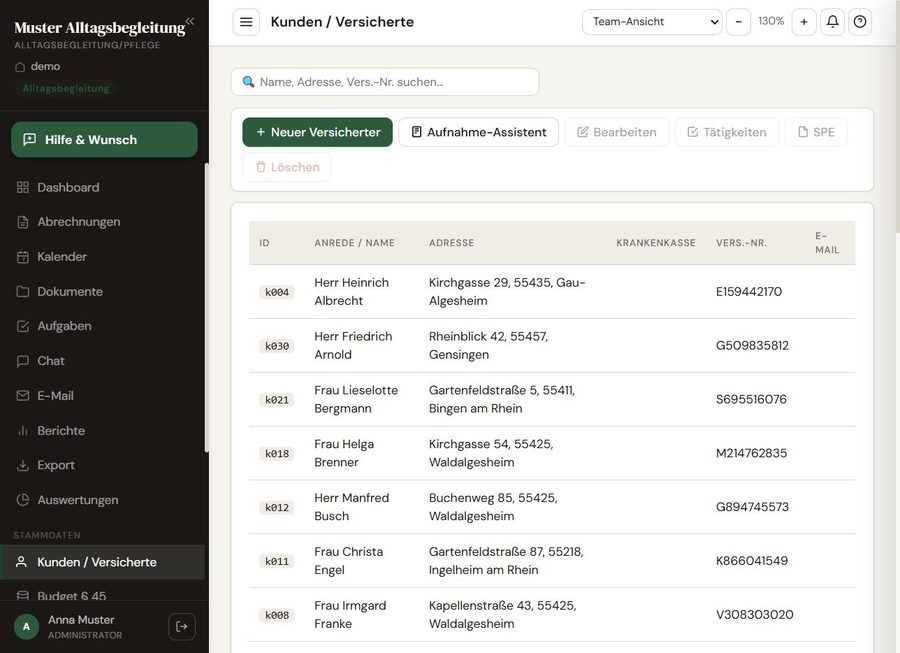This screenshot has height=653, width=900.
Task: Open the hamburger menu button
Action: tap(246, 22)
